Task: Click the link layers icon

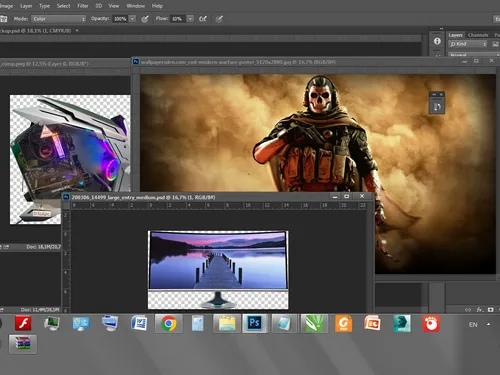Action: (468, 310)
